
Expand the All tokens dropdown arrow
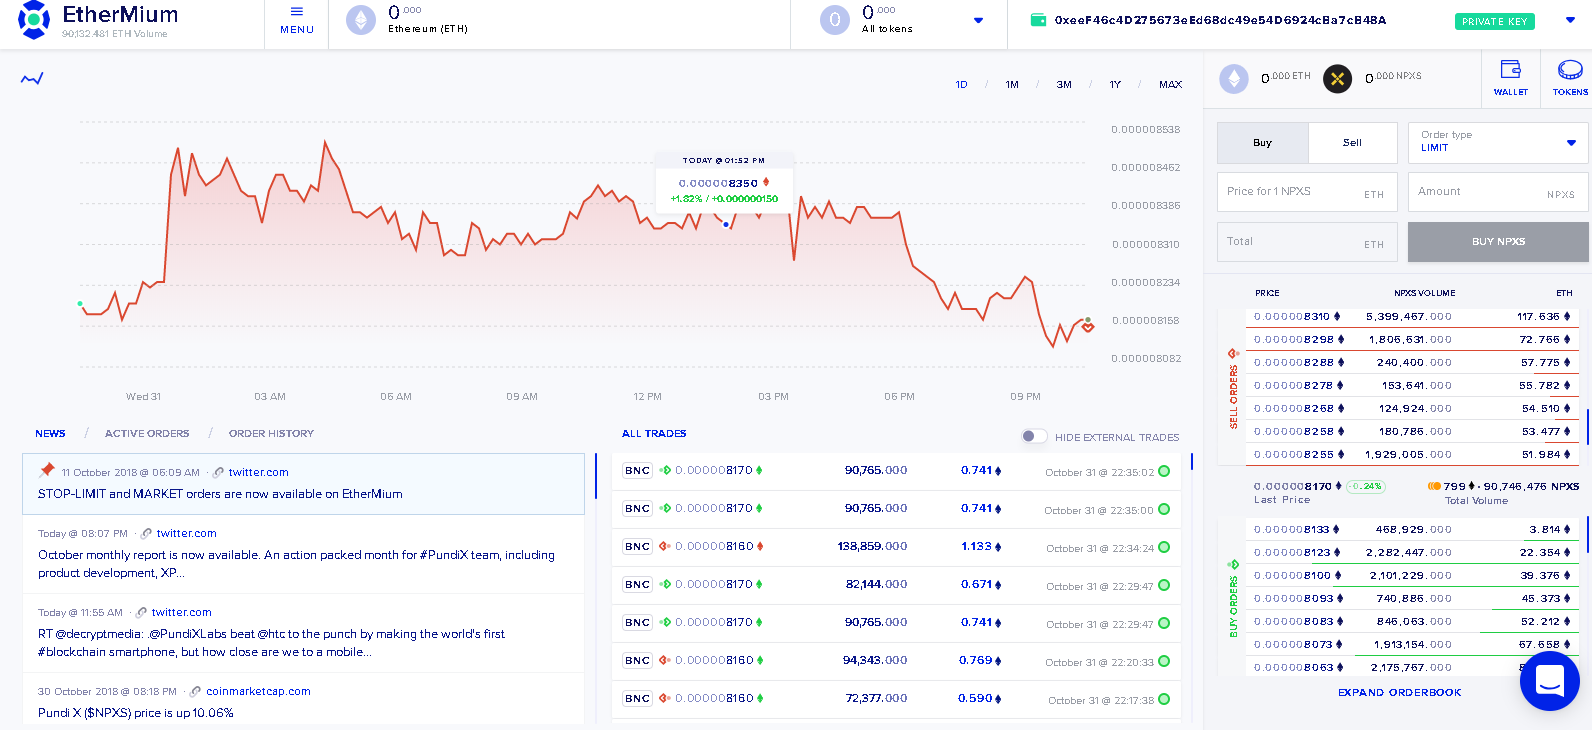coord(978,20)
